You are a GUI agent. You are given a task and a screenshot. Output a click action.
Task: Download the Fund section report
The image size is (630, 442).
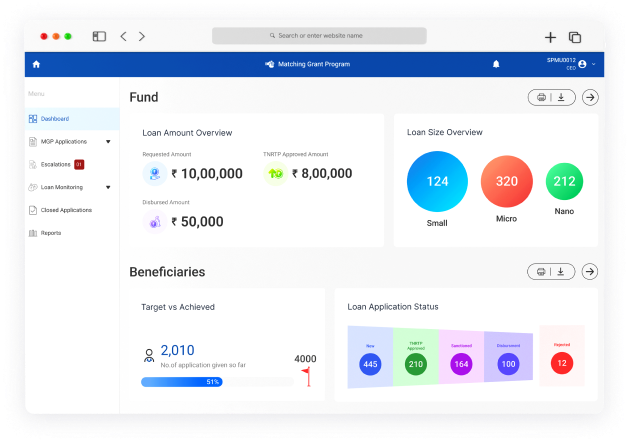(x=561, y=97)
